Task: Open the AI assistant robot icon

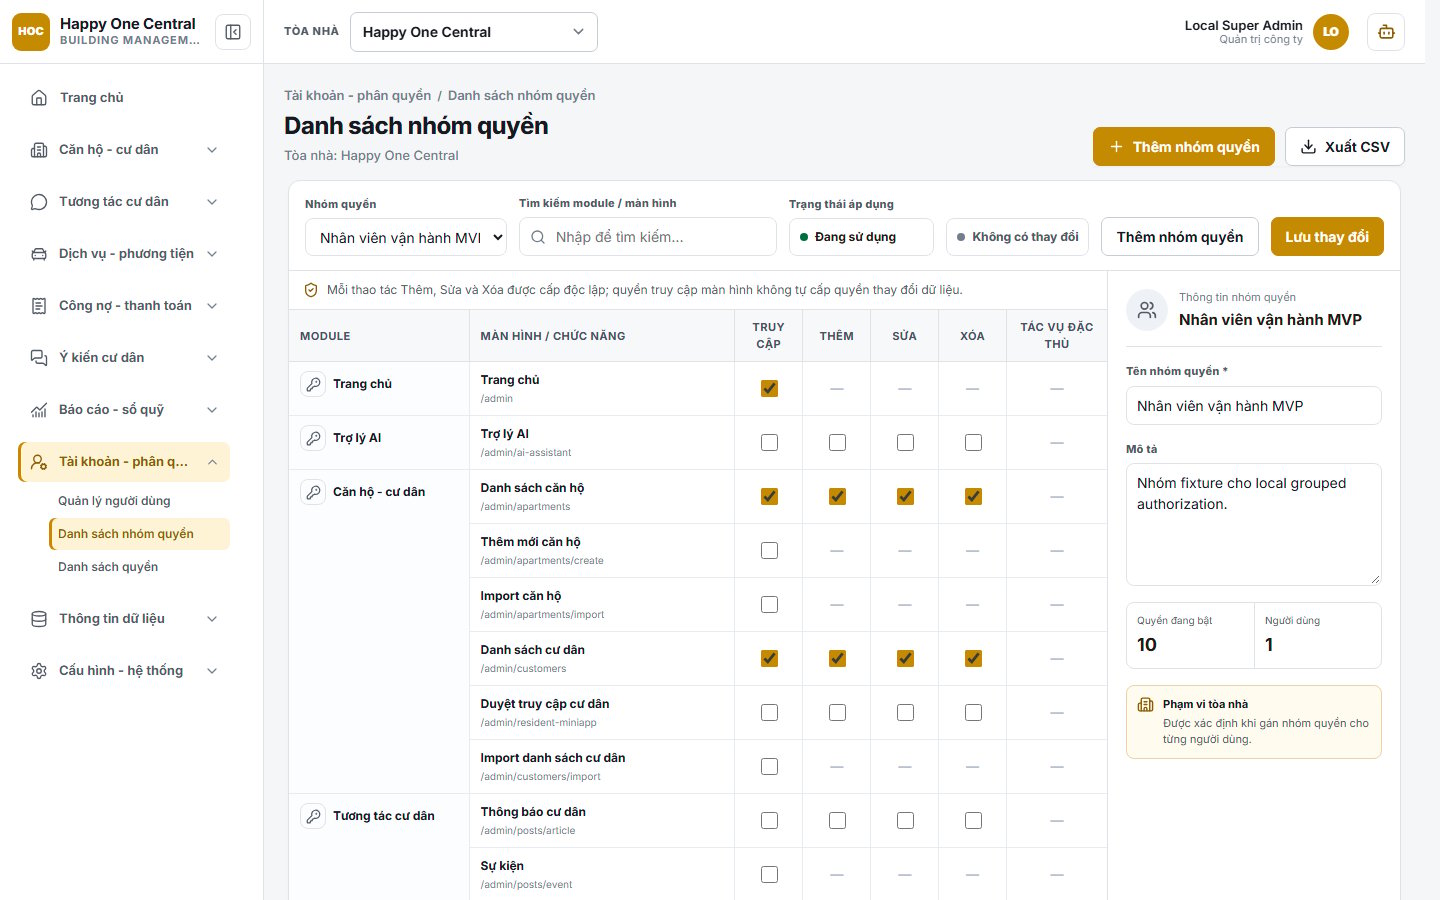Action: click(1386, 32)
